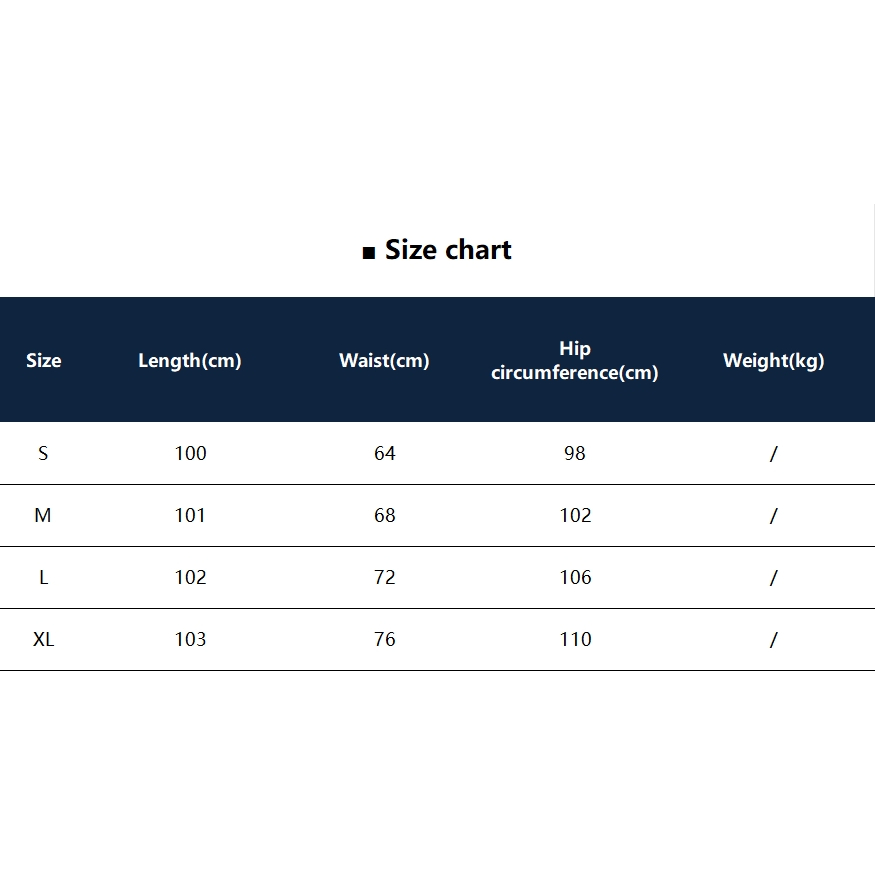The image size is (875, 875).
Task: Click the M size row label
Action: (x=43, y=515)
